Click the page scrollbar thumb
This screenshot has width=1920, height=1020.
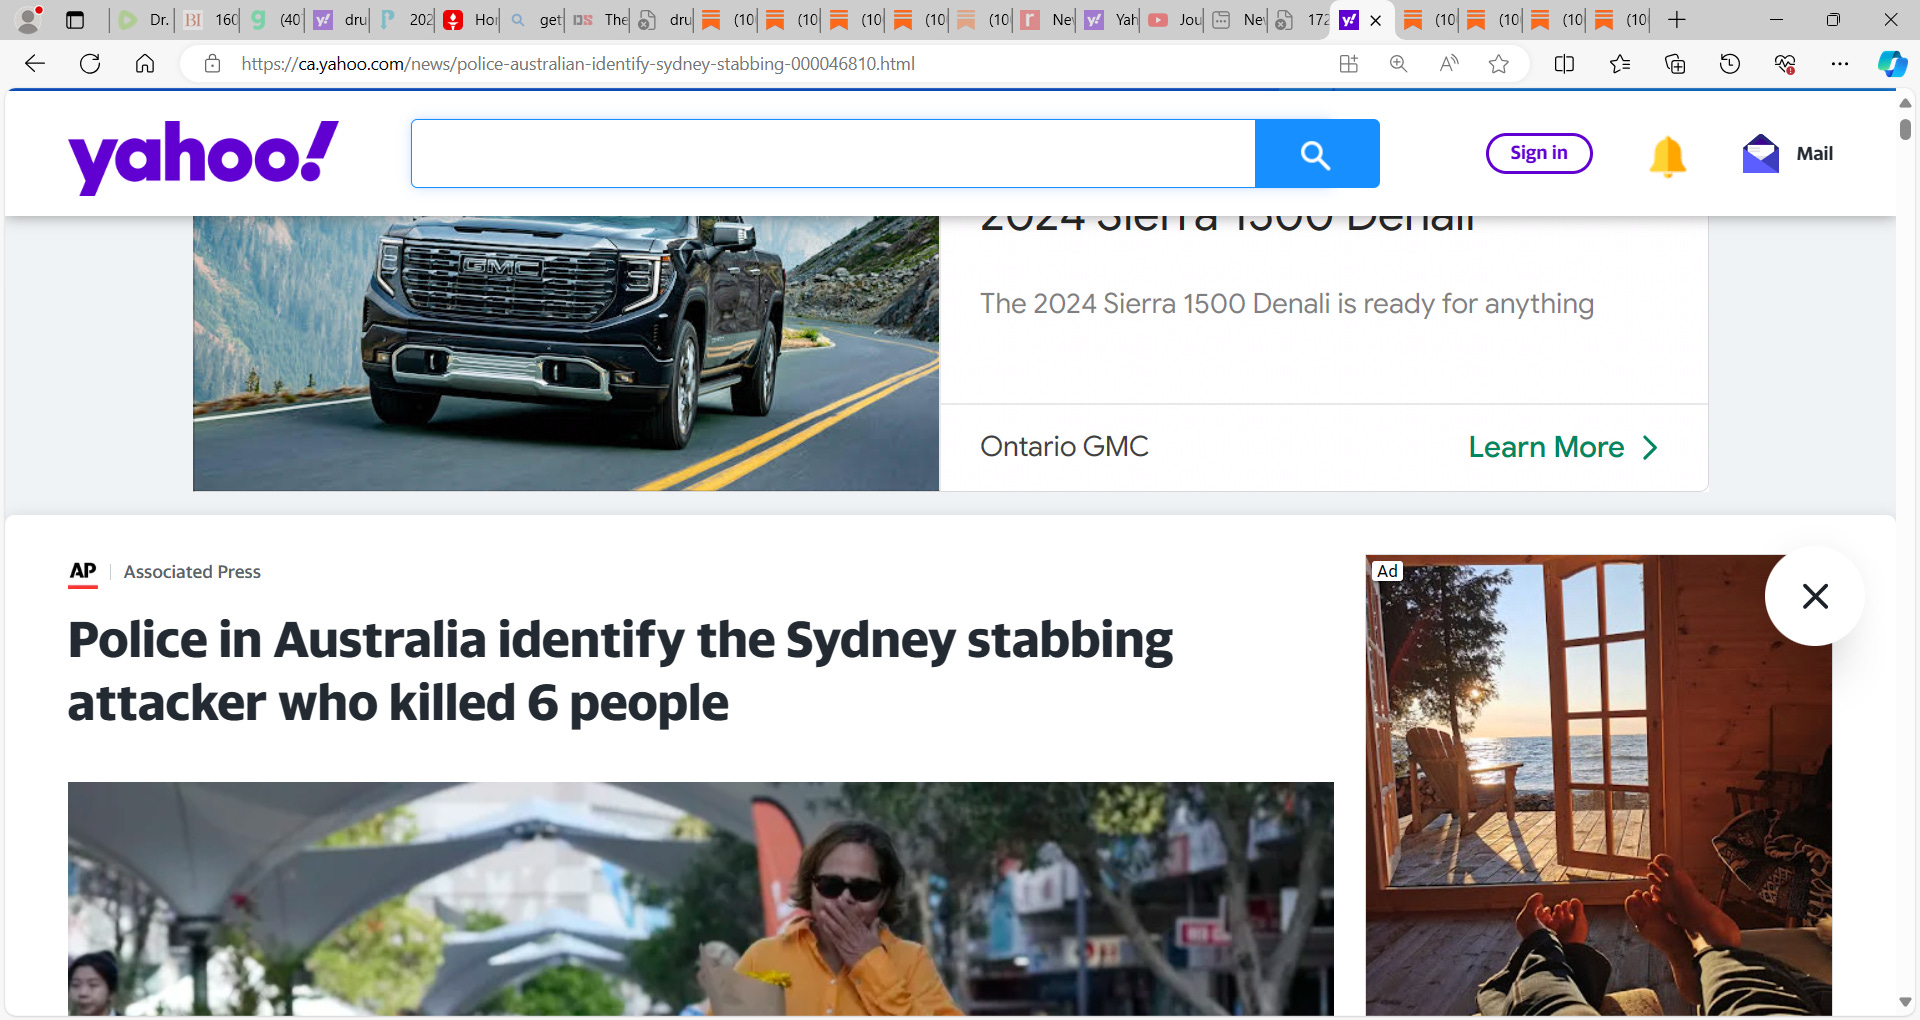1905,128
